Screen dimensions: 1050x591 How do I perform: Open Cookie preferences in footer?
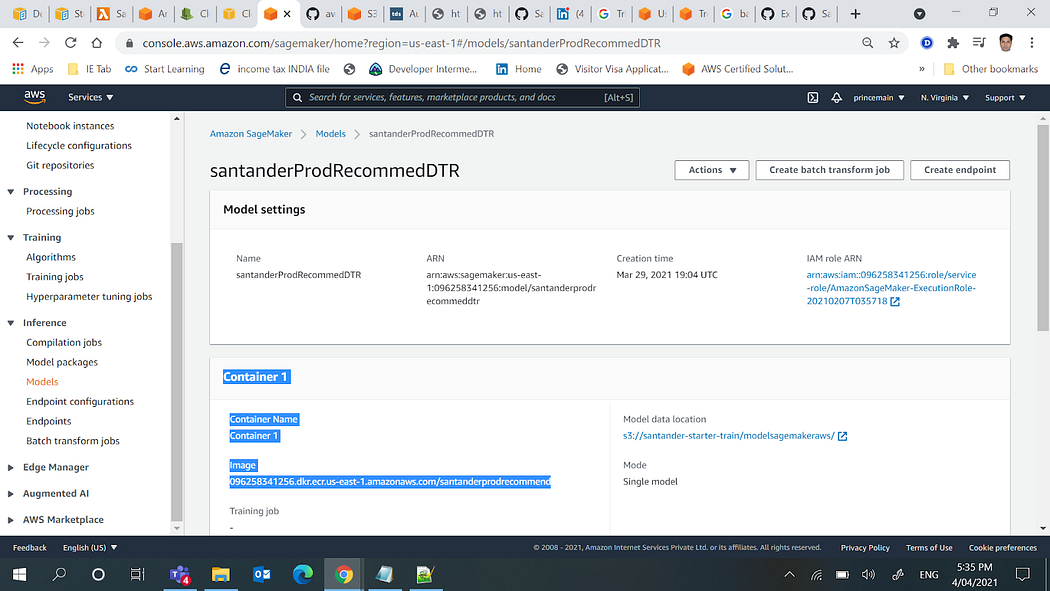[1002, 547]
